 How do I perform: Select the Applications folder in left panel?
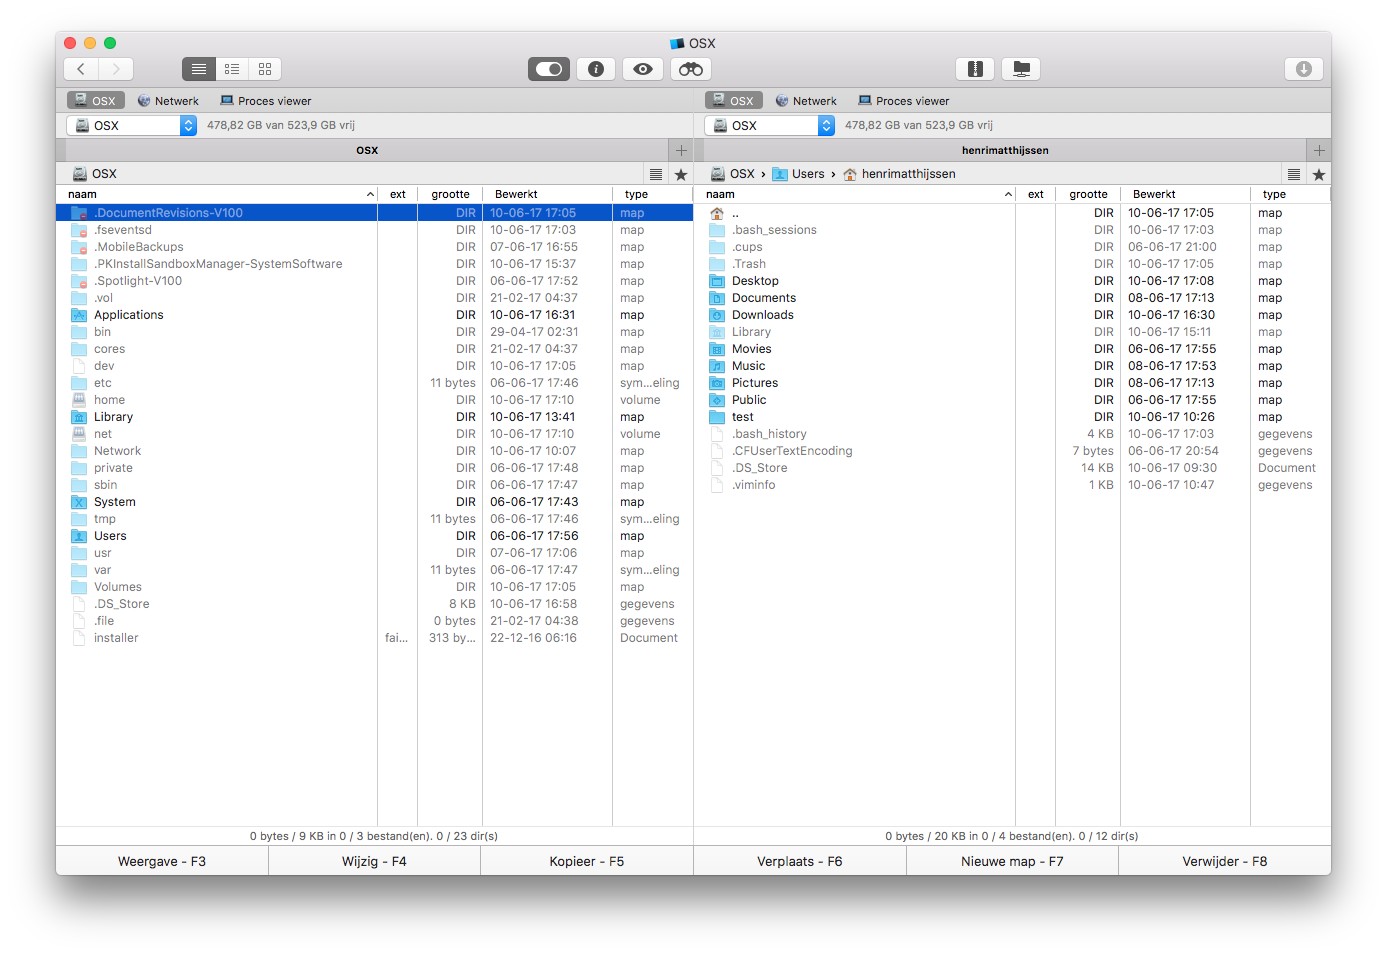[x=128, y=315]
